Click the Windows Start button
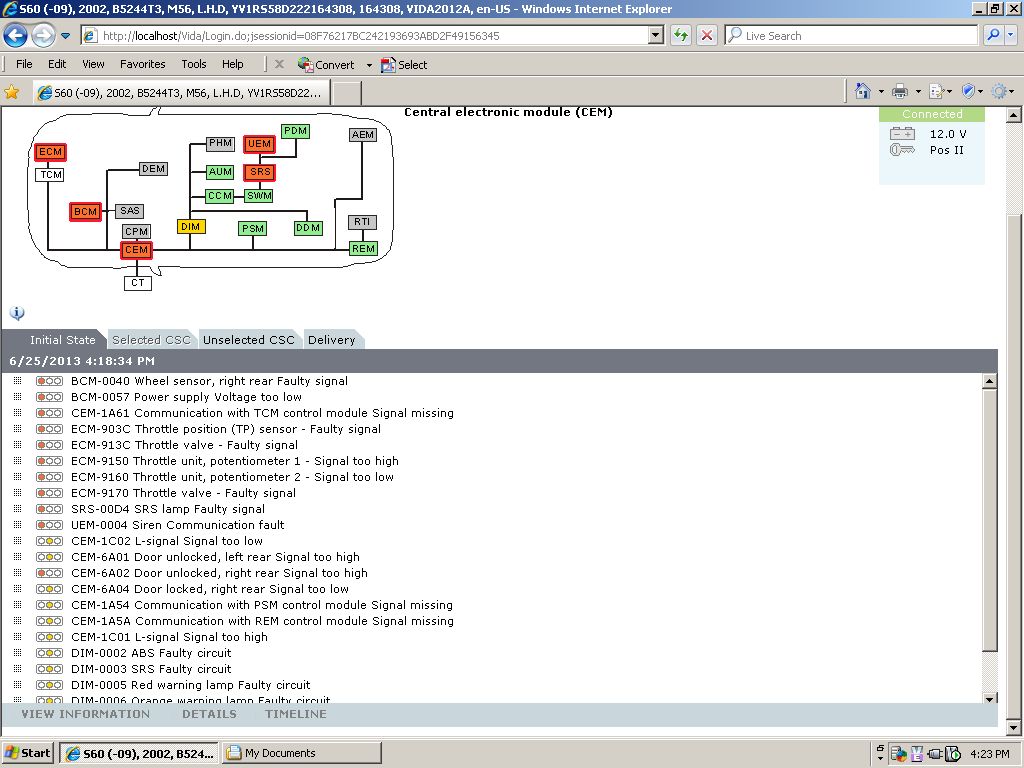Image resolution: width=1024 pixels, height=768 pixels. click(x=28, y=753)
